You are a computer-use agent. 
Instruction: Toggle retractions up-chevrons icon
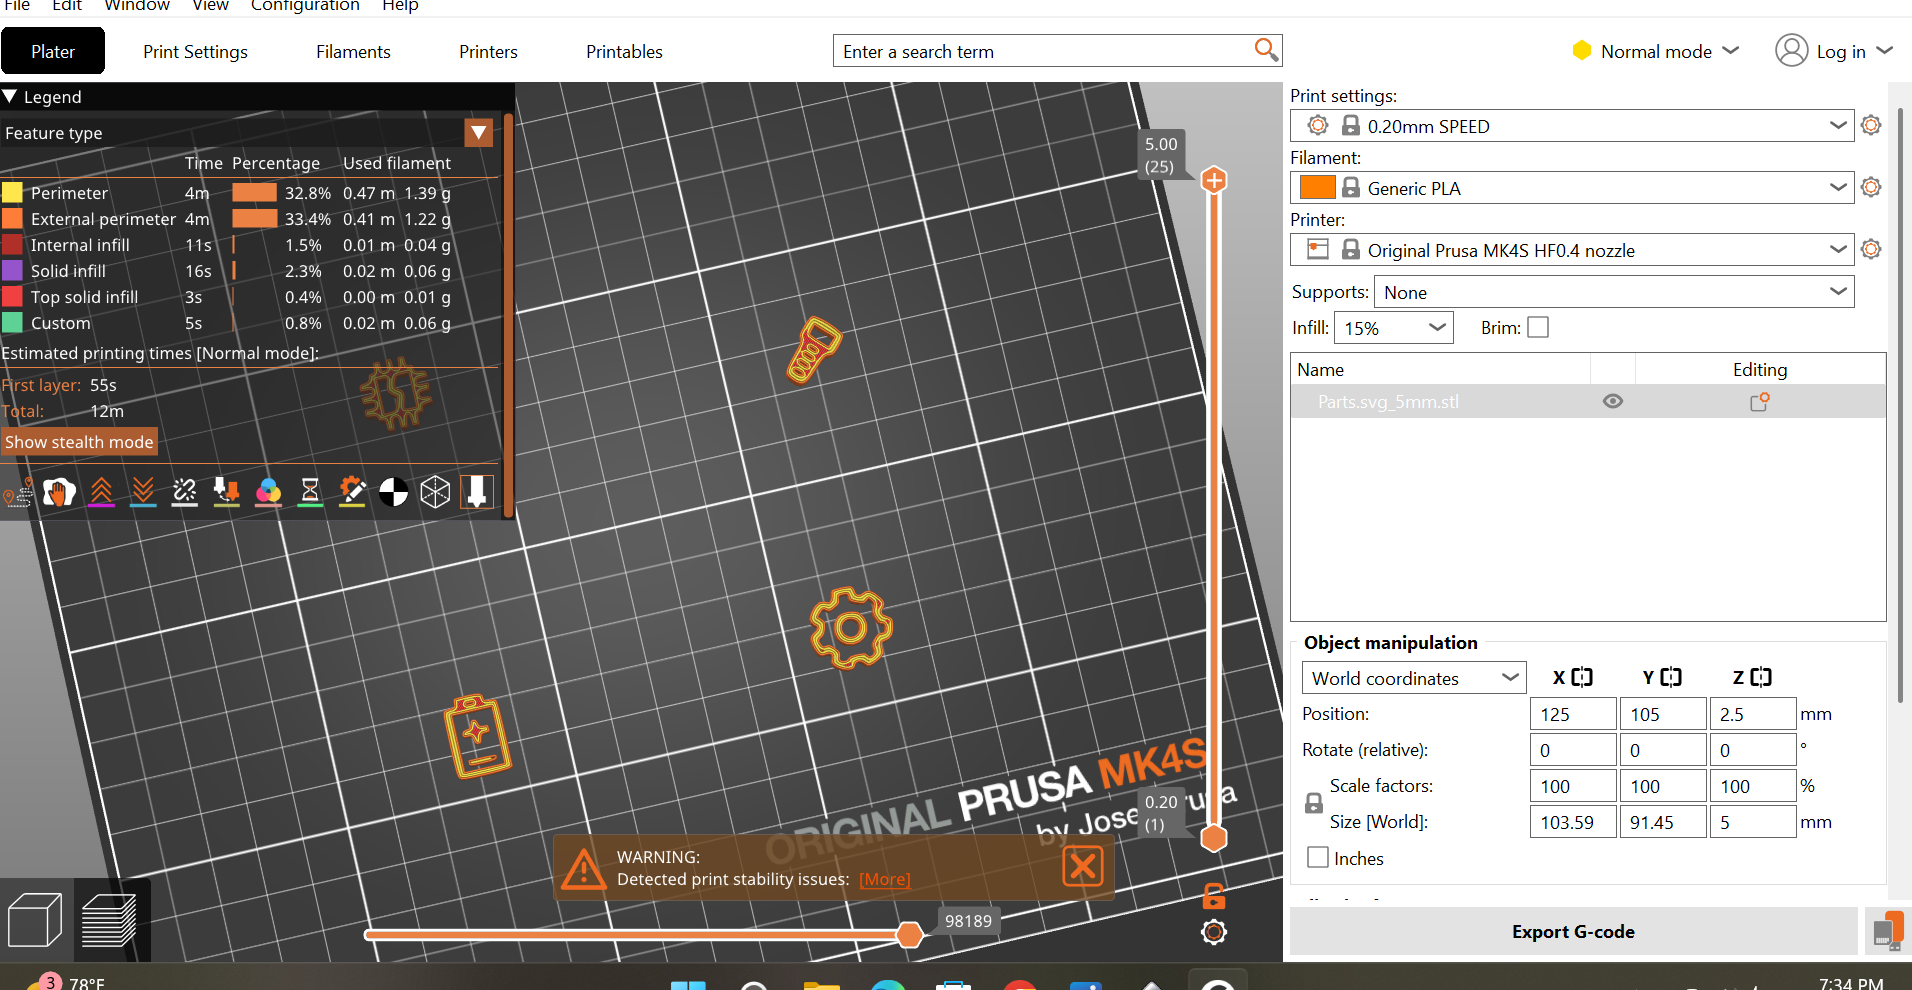(101, 492)
